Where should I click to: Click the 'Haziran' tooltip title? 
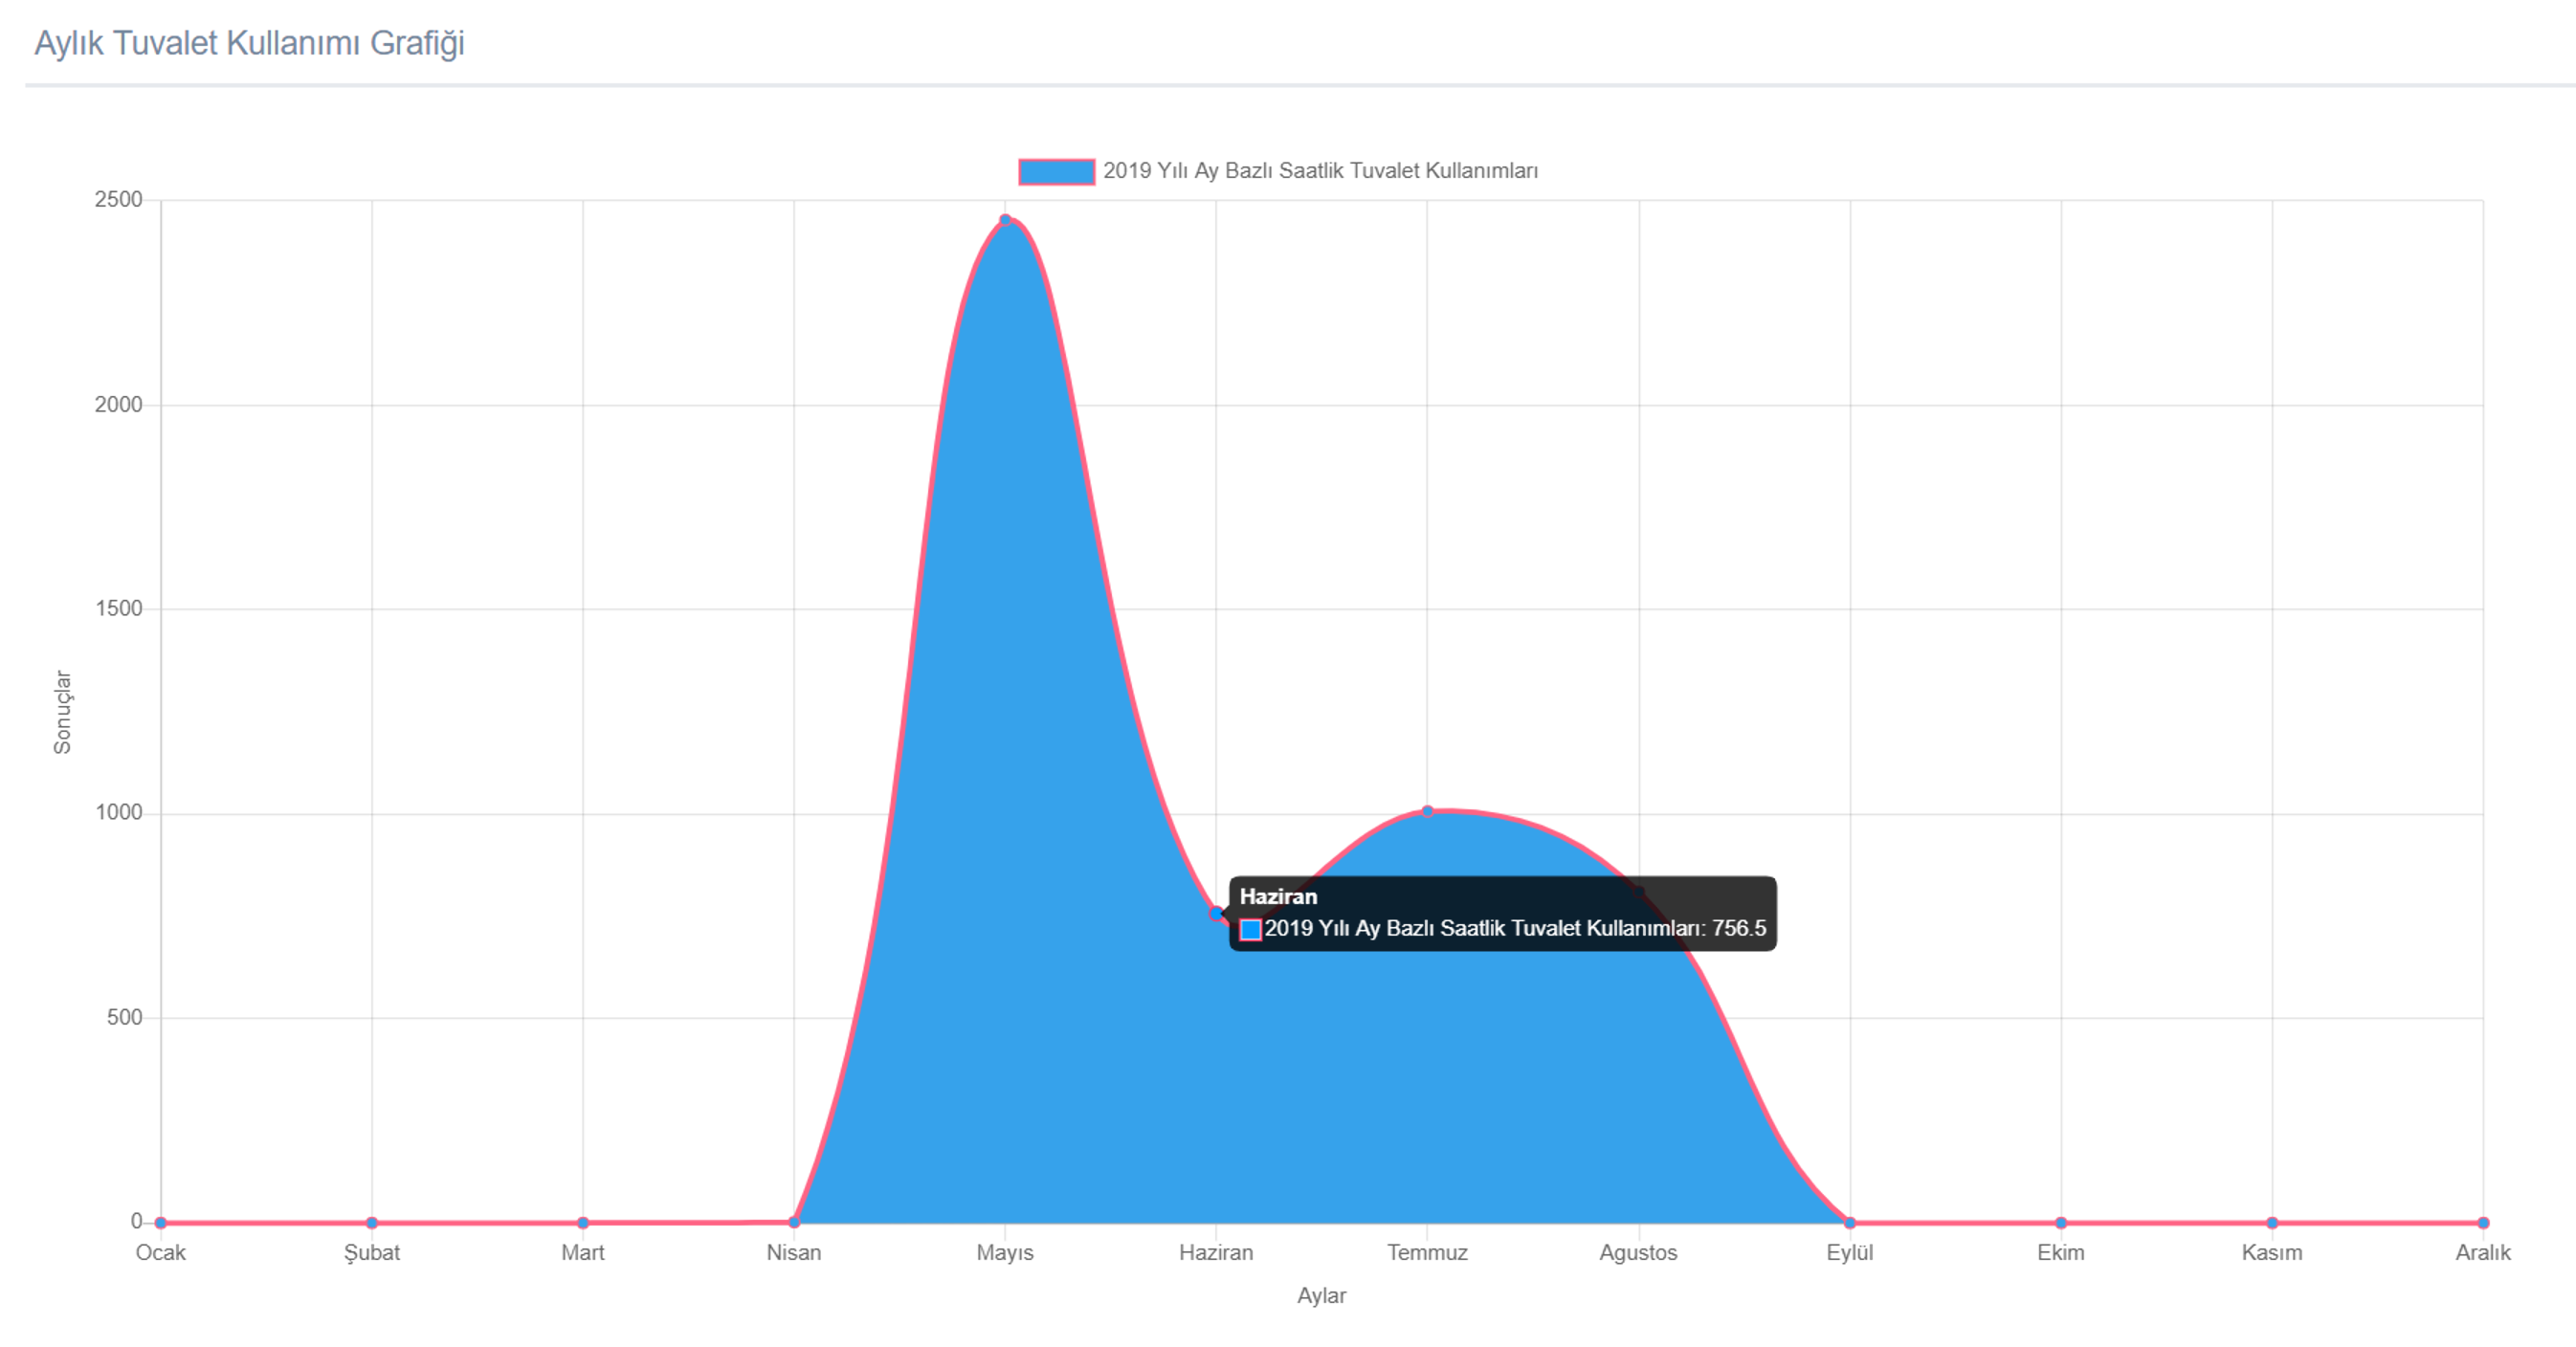tap(1278, 896)
